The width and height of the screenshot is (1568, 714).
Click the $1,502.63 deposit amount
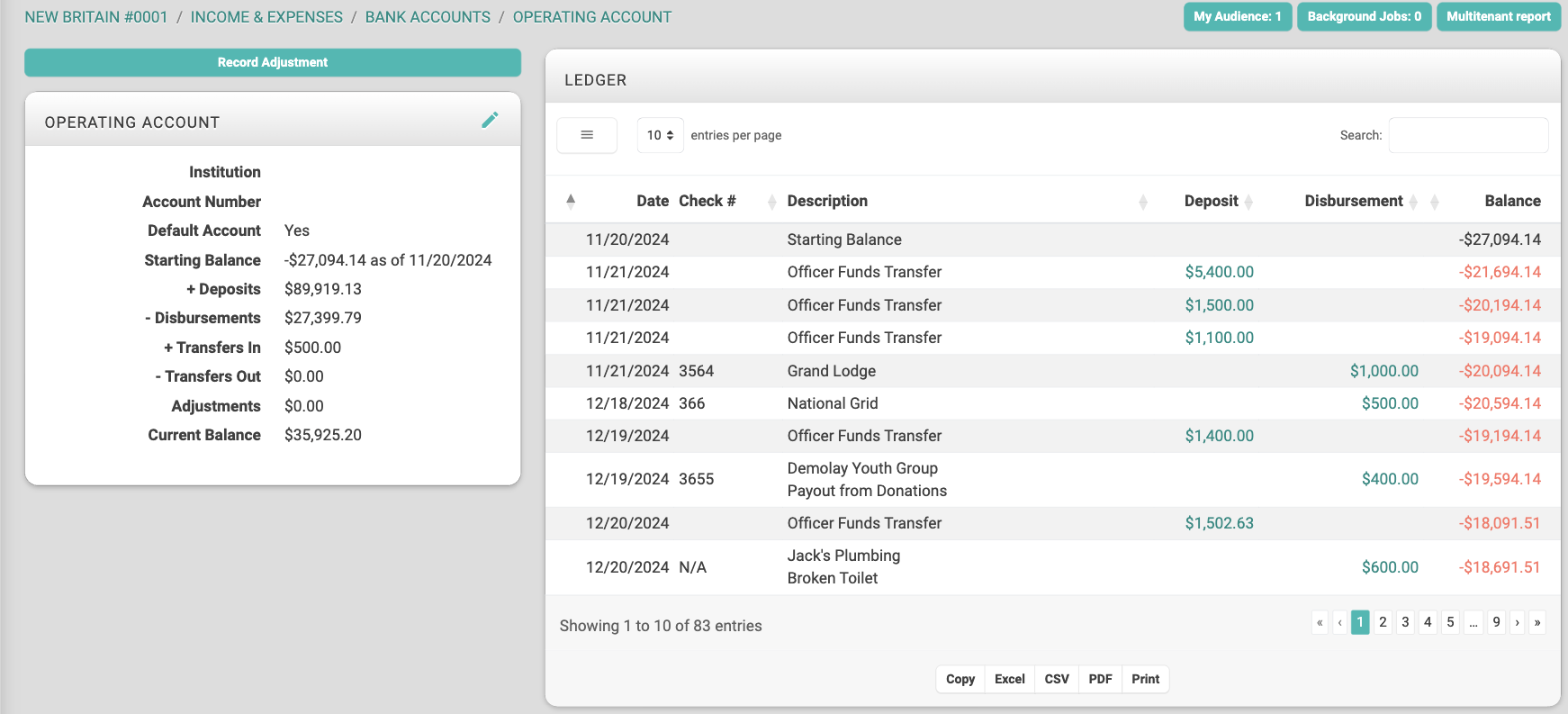1219,523
